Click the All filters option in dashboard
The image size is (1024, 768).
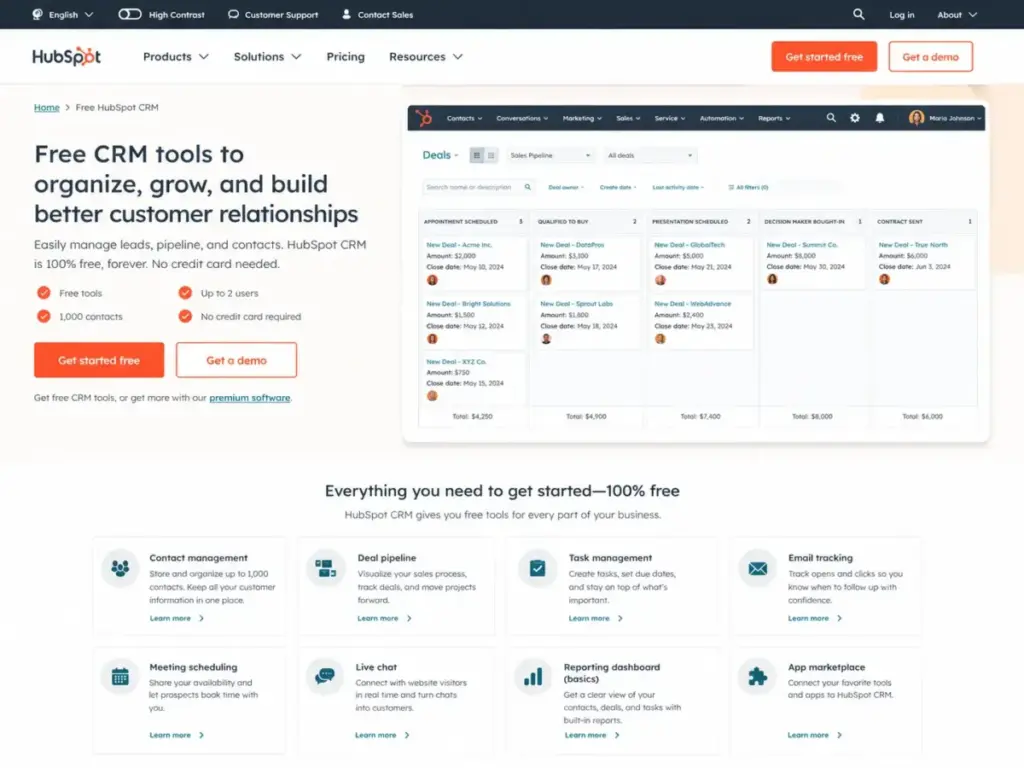(x=748, y=187)
